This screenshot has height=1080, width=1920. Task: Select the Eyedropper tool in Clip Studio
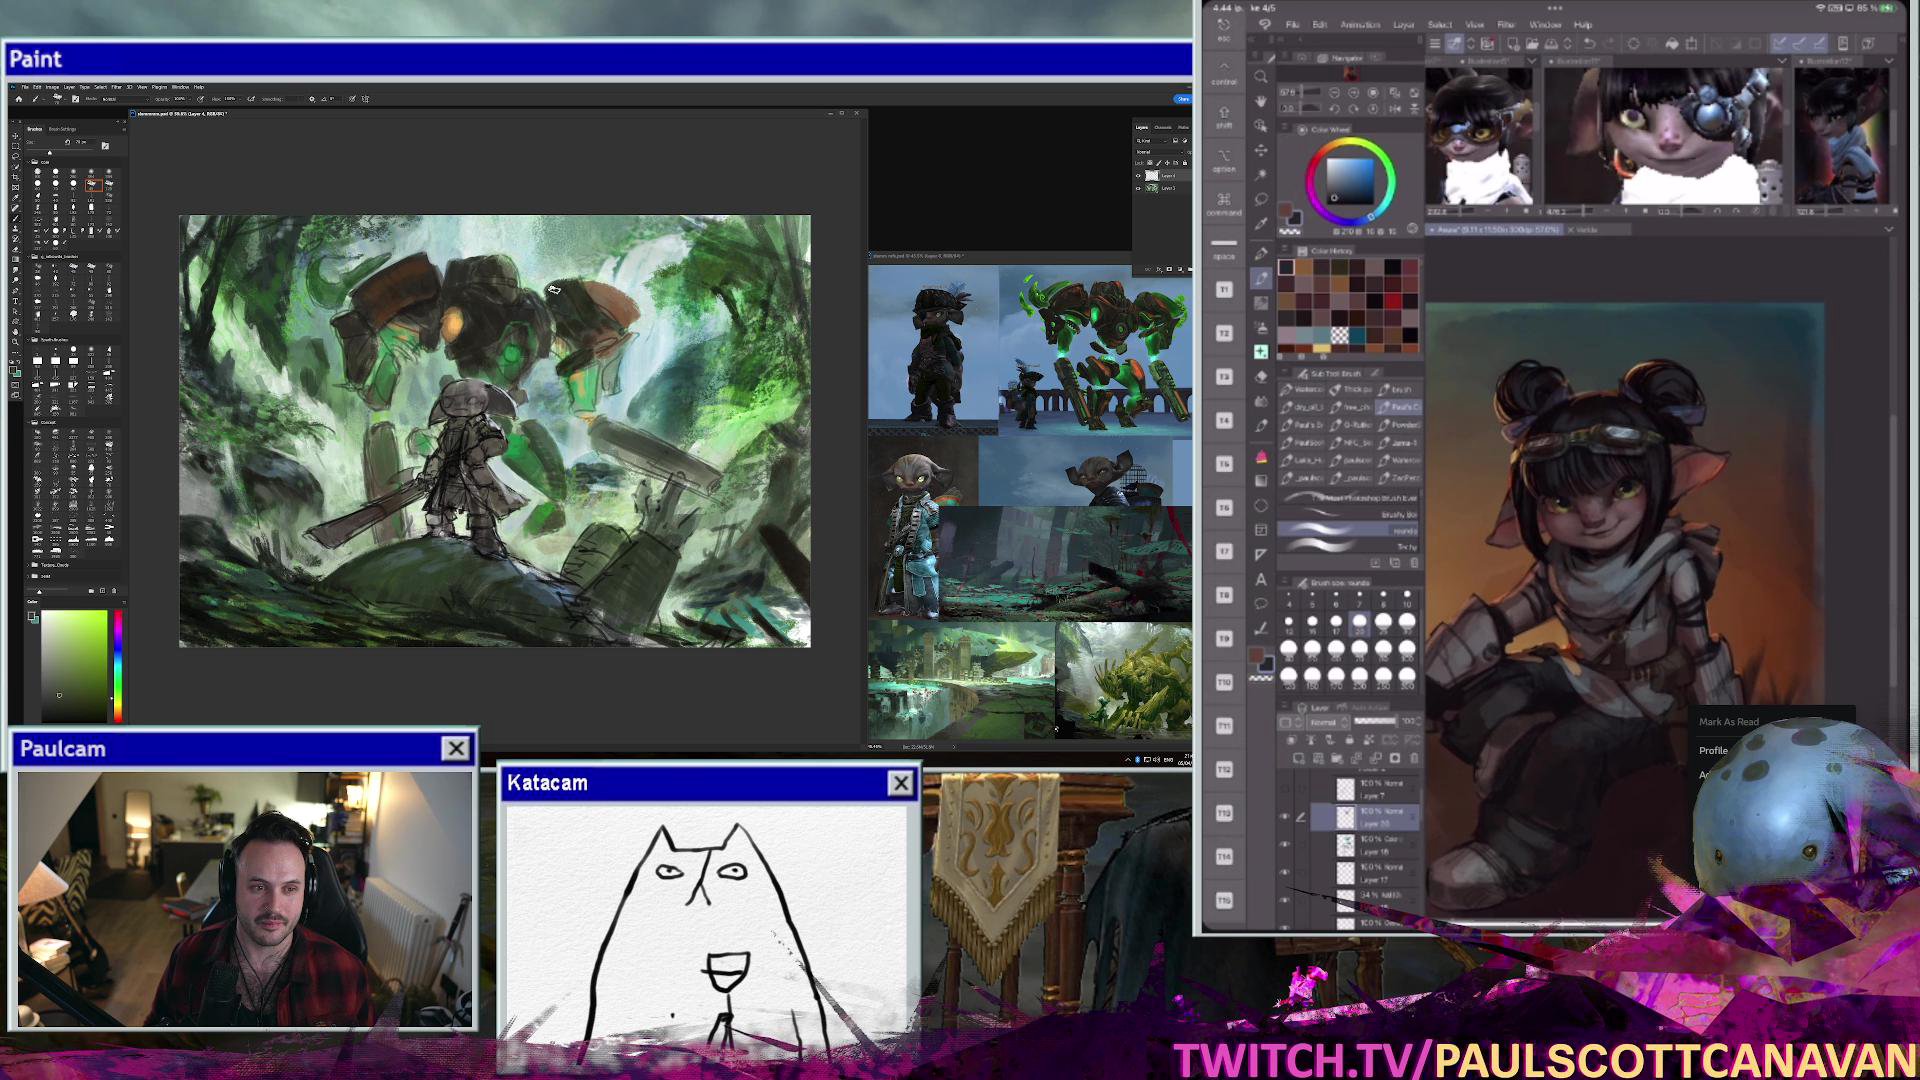pos(1261,223)
